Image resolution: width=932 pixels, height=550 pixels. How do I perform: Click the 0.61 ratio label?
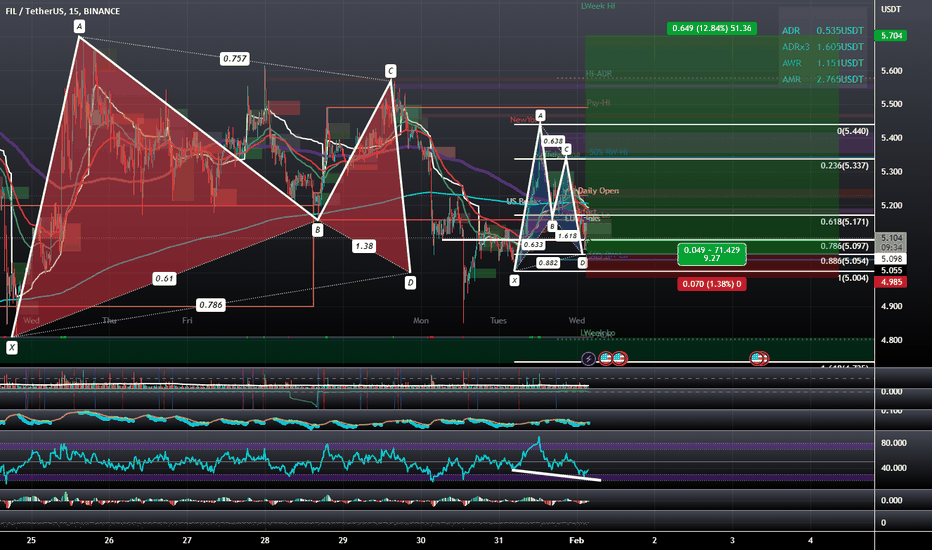click(x=164, y=278)
